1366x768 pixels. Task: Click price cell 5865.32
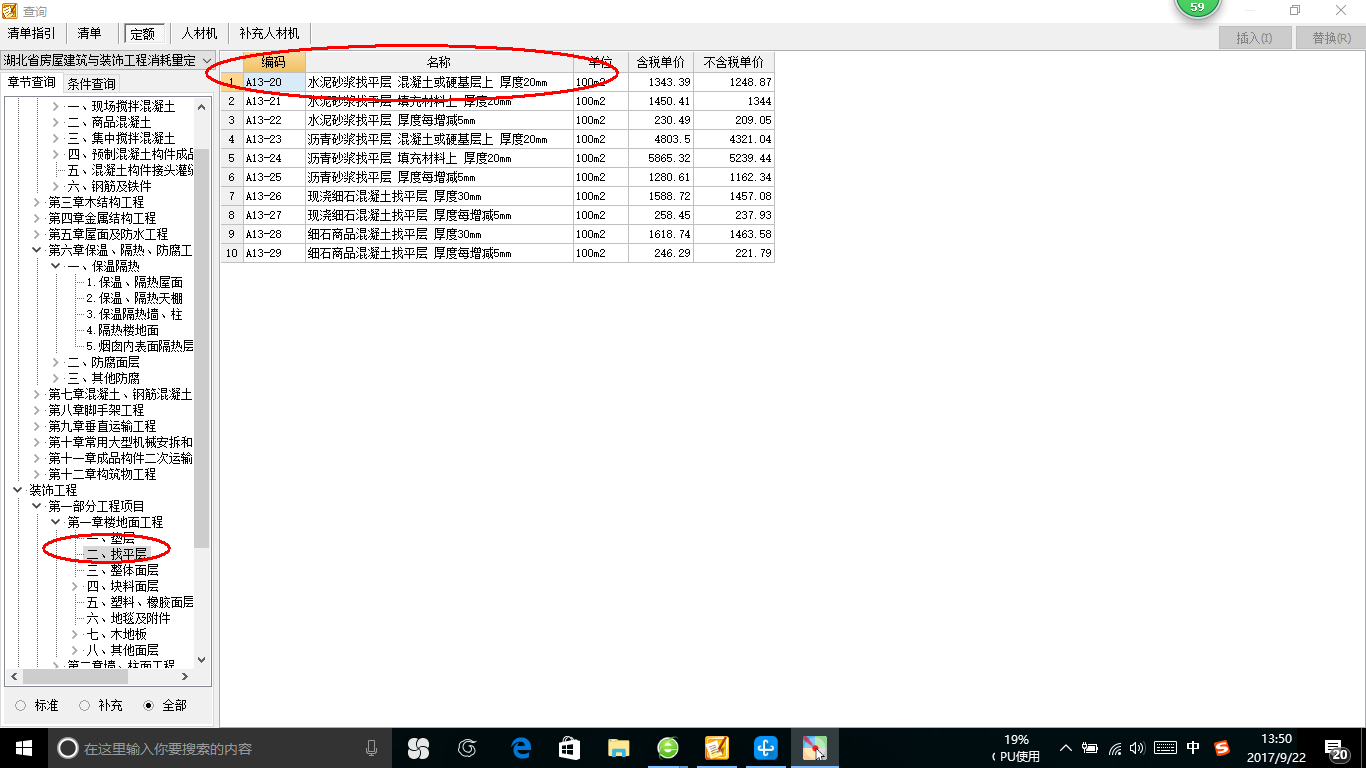tap(661, 158)
